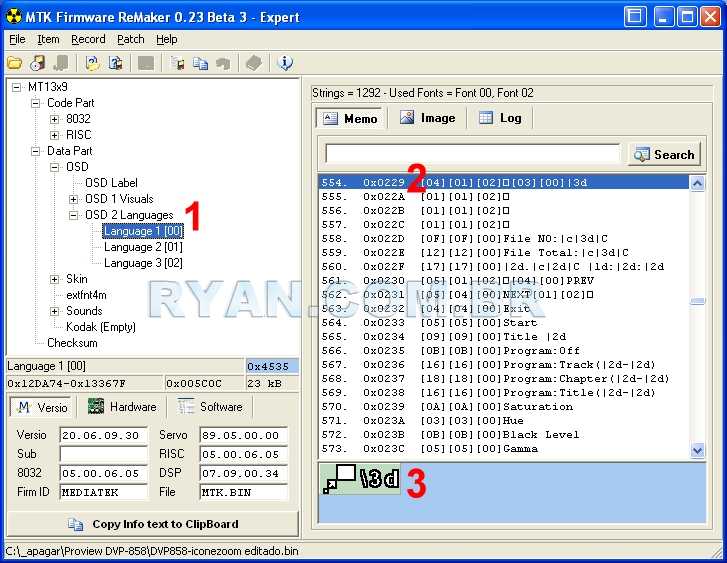Collapse the OSD 2 Languages node
This screenshot has height=563, width=727.
[x=73, y=215]
